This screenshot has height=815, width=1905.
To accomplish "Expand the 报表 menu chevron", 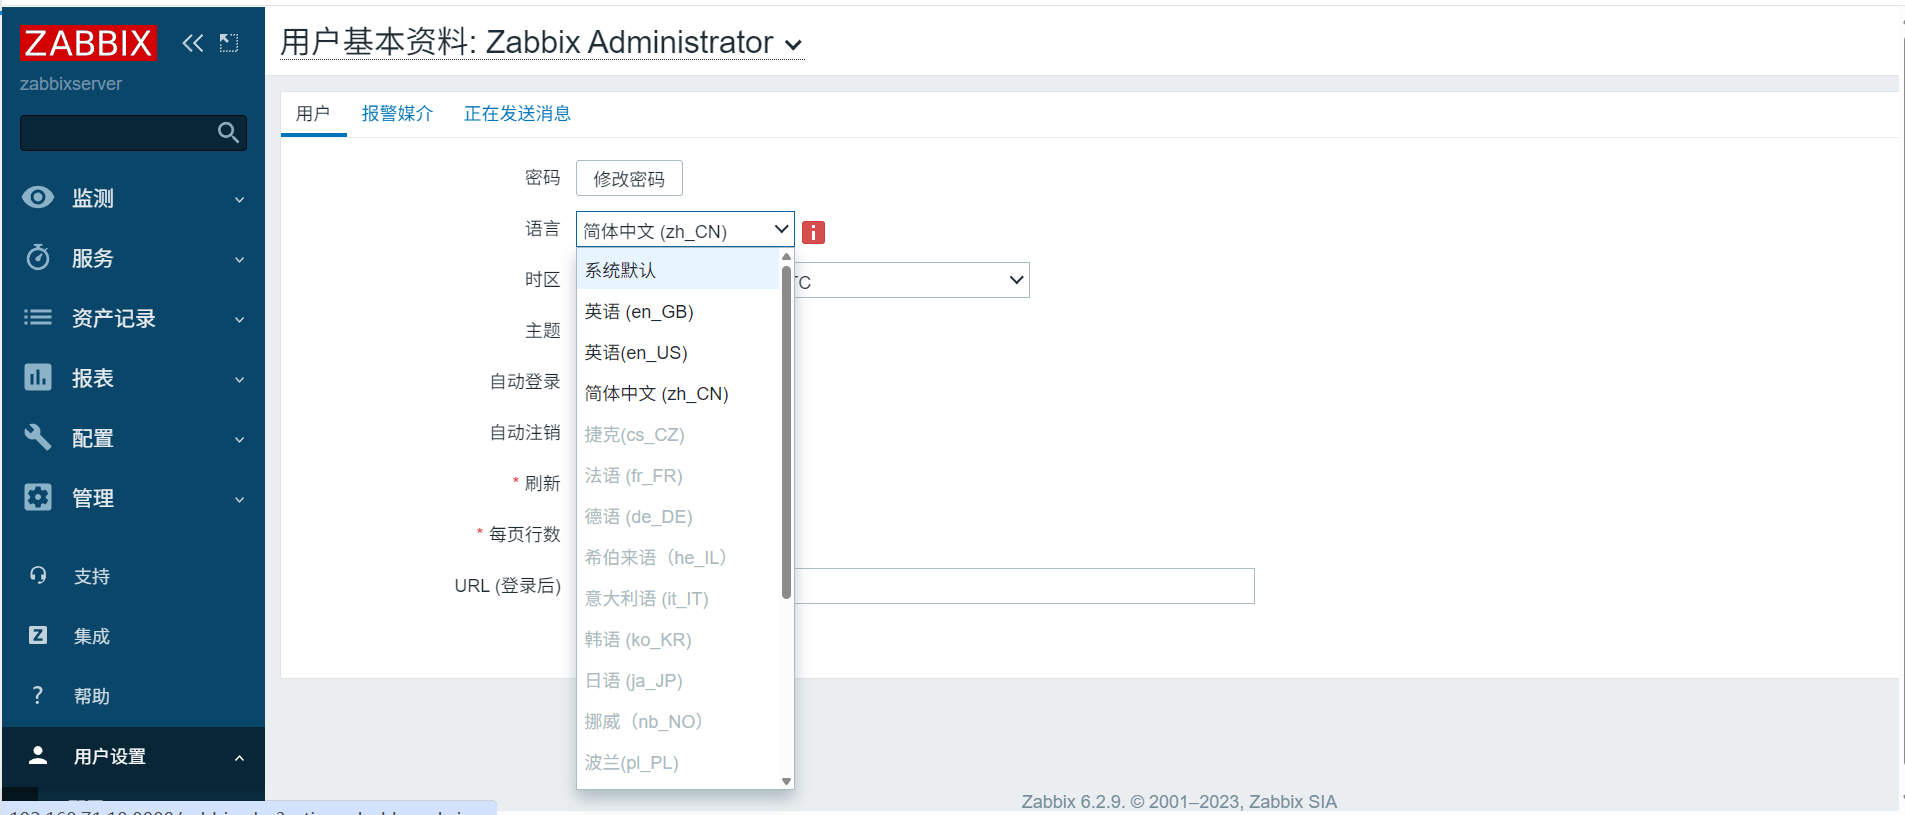I will click(x=240, y=380).
